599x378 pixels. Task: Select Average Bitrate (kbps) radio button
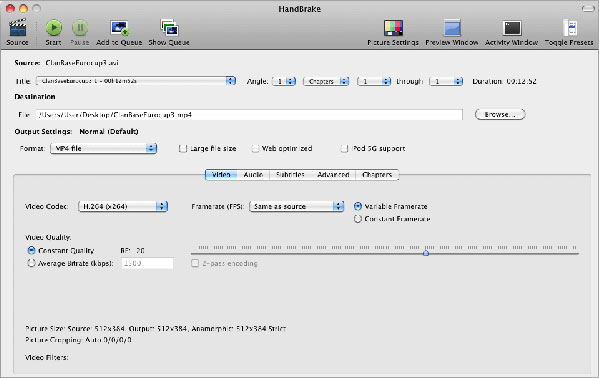[x=31, y=263]
